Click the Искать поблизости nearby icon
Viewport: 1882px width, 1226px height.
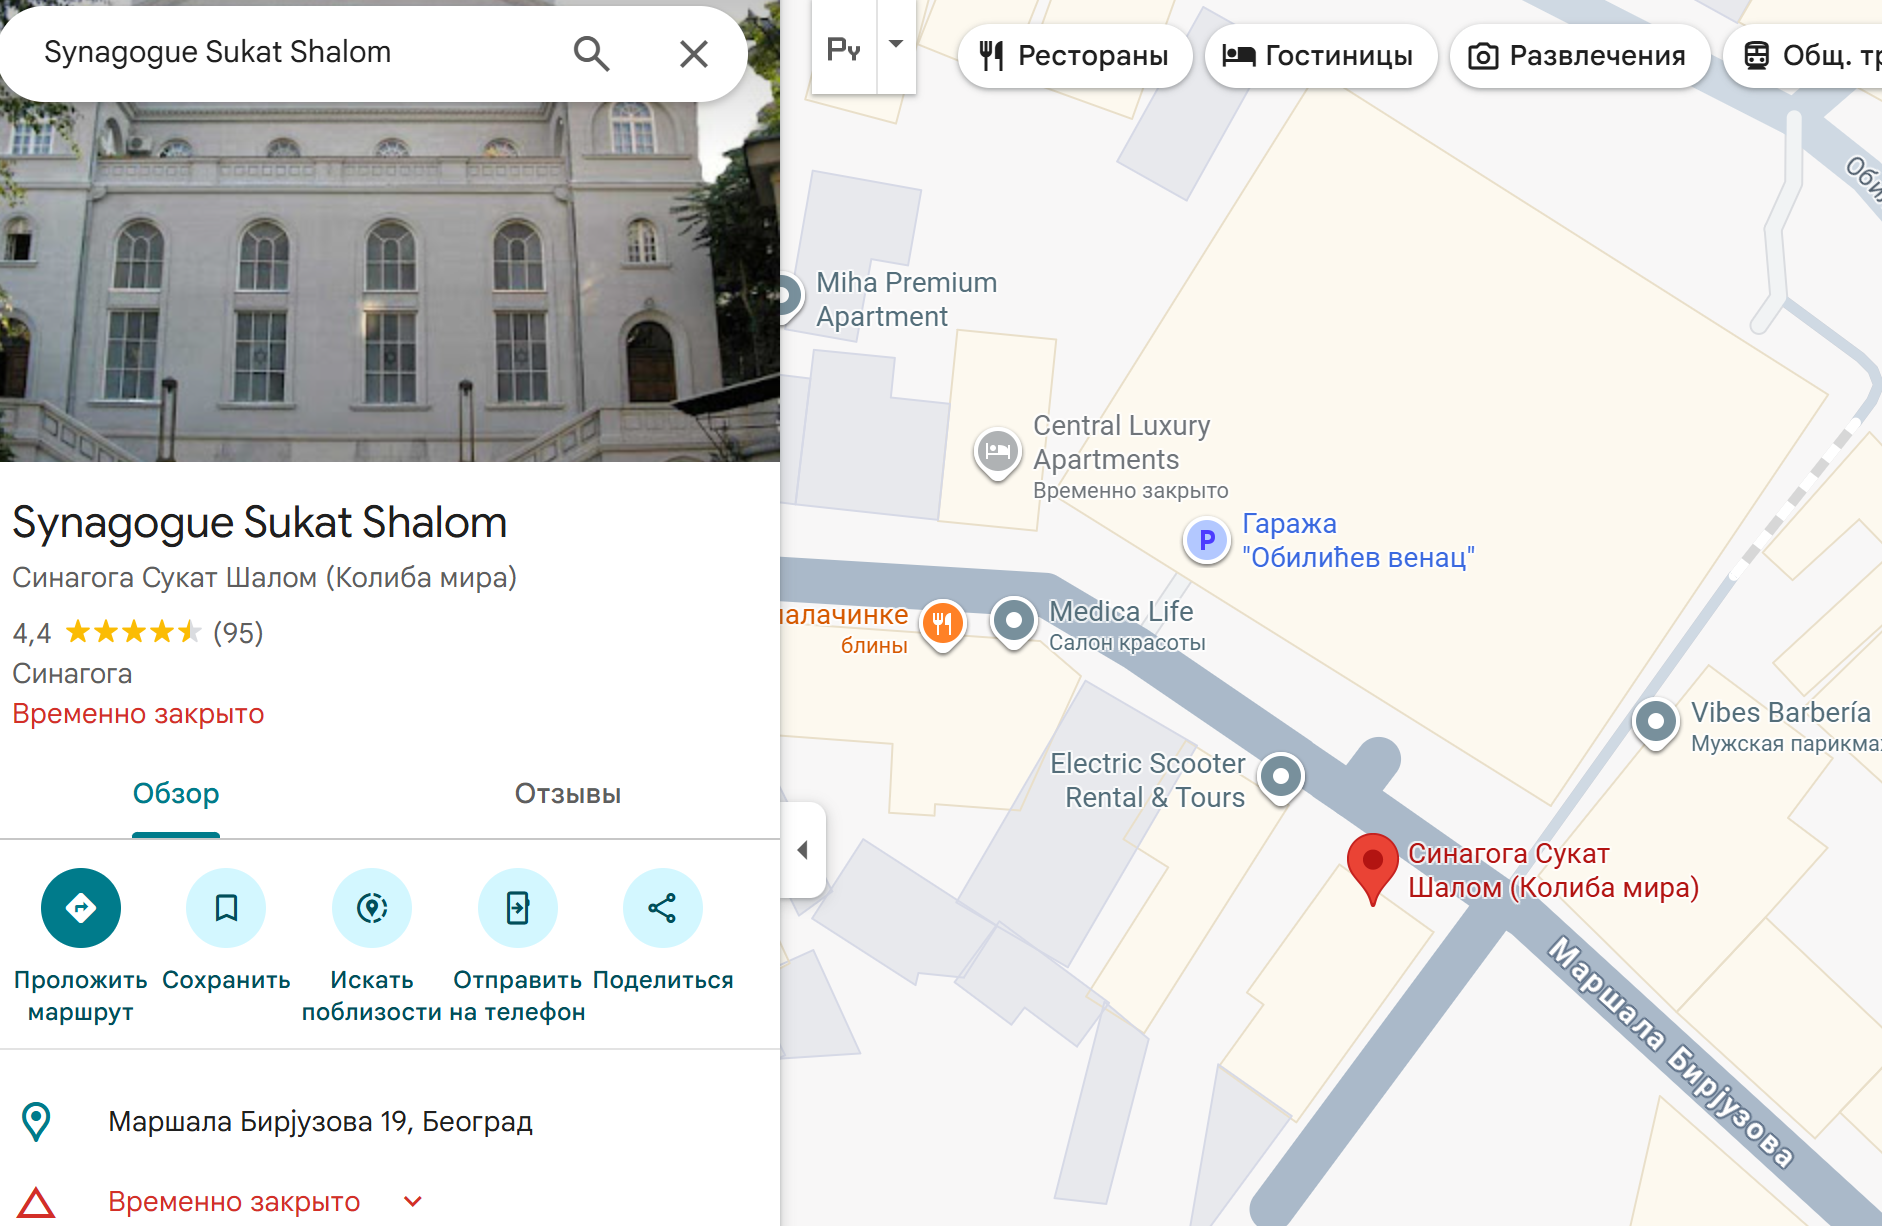372,908
